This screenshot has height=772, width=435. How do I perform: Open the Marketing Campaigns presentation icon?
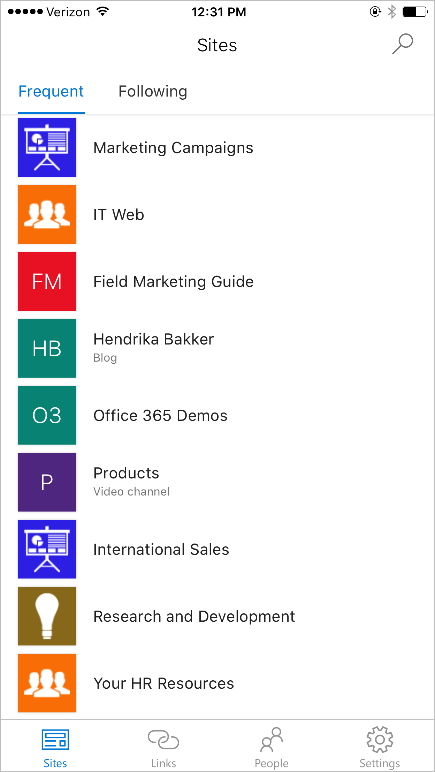47,147
